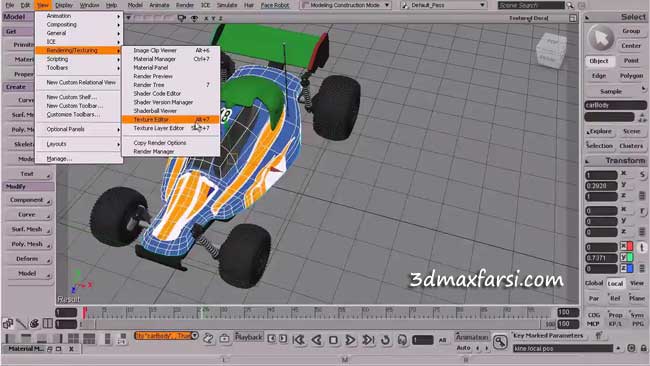Step to next frame
The width and height of the screenshot is (650, 366).
click(x=283, y=339)
